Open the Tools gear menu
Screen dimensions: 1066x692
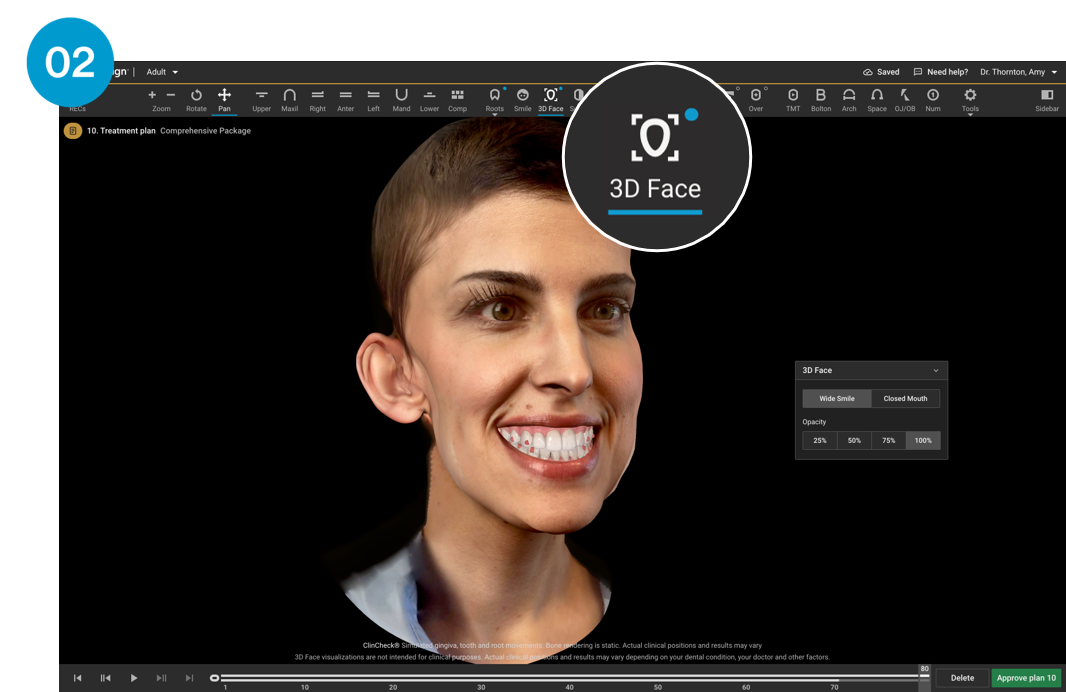coord(970,99)
